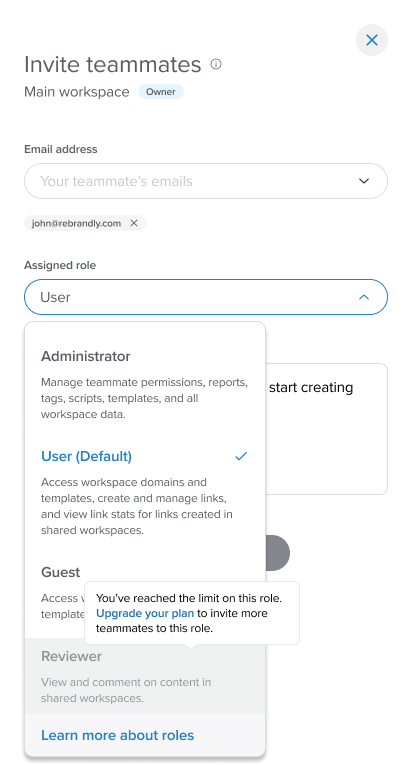This screenshot has width=412, height=765.
Task: Click the john@rebrandly.com chip label
Action: pos(76,223)
